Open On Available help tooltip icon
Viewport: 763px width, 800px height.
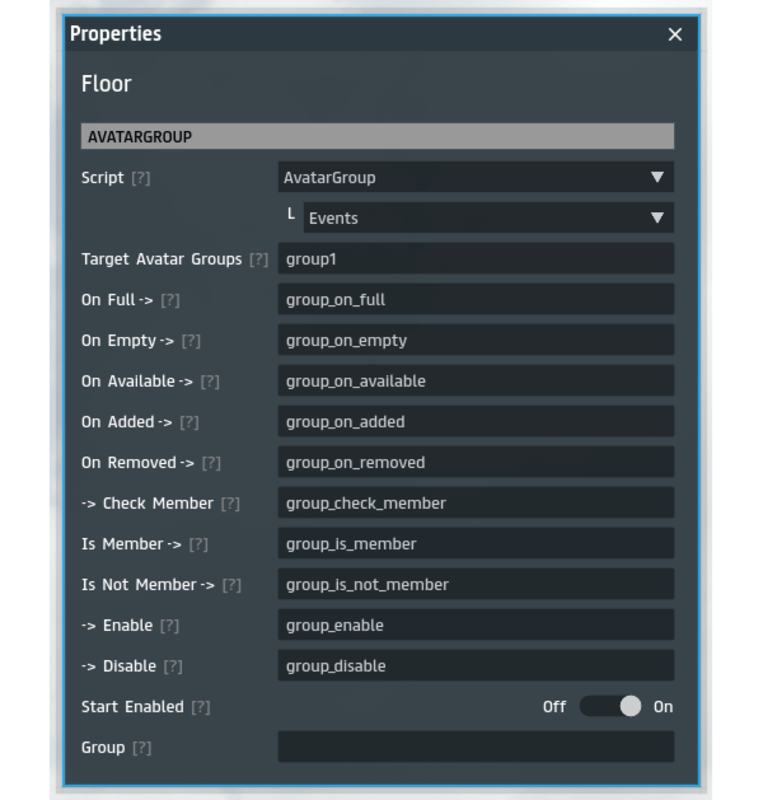click(210, 382)
